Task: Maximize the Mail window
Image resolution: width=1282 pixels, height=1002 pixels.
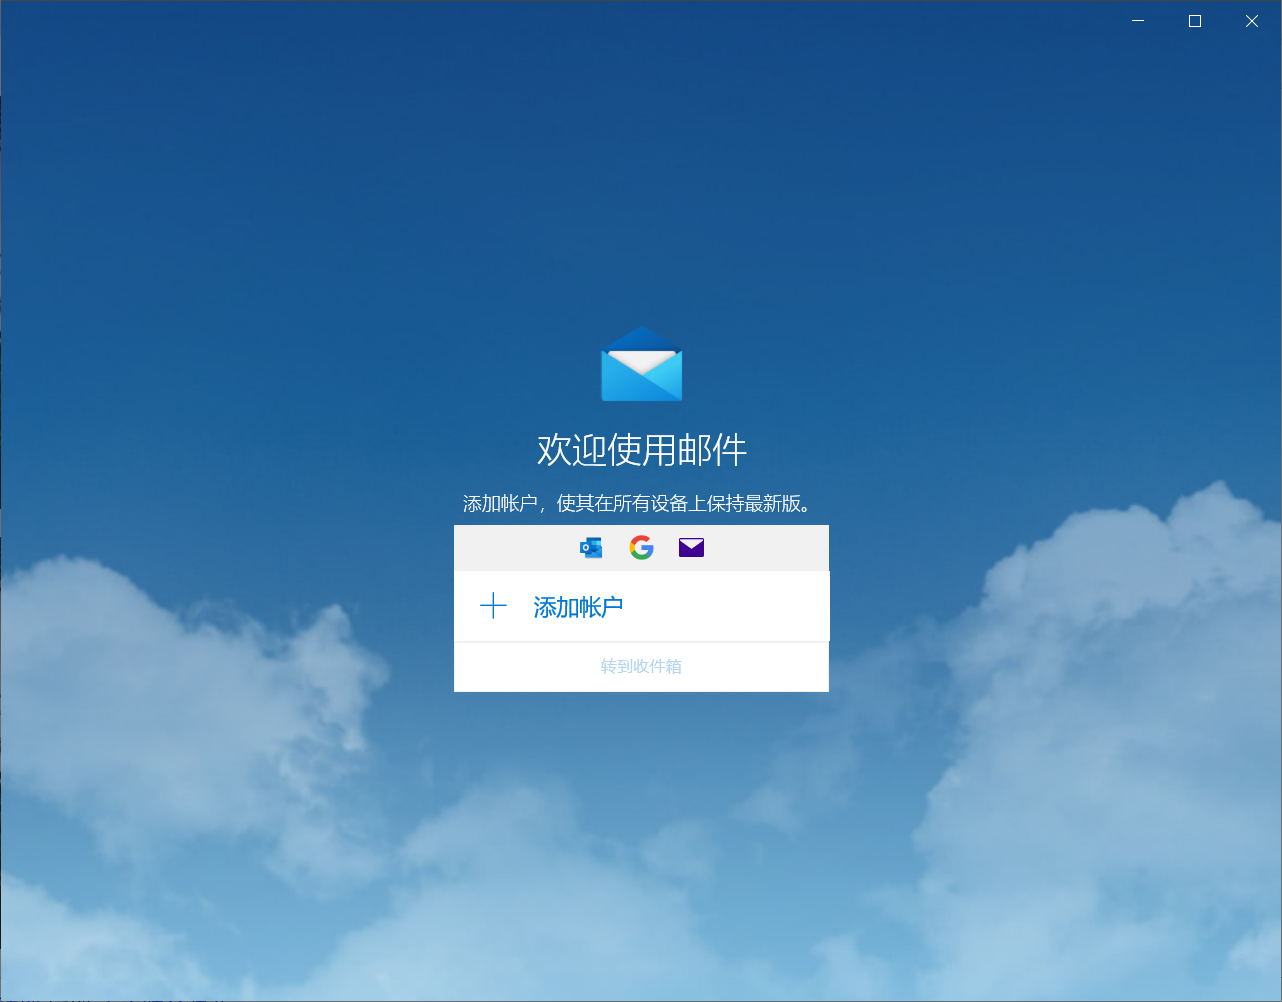Action: pyautogui.click(x=1194, y=20)
